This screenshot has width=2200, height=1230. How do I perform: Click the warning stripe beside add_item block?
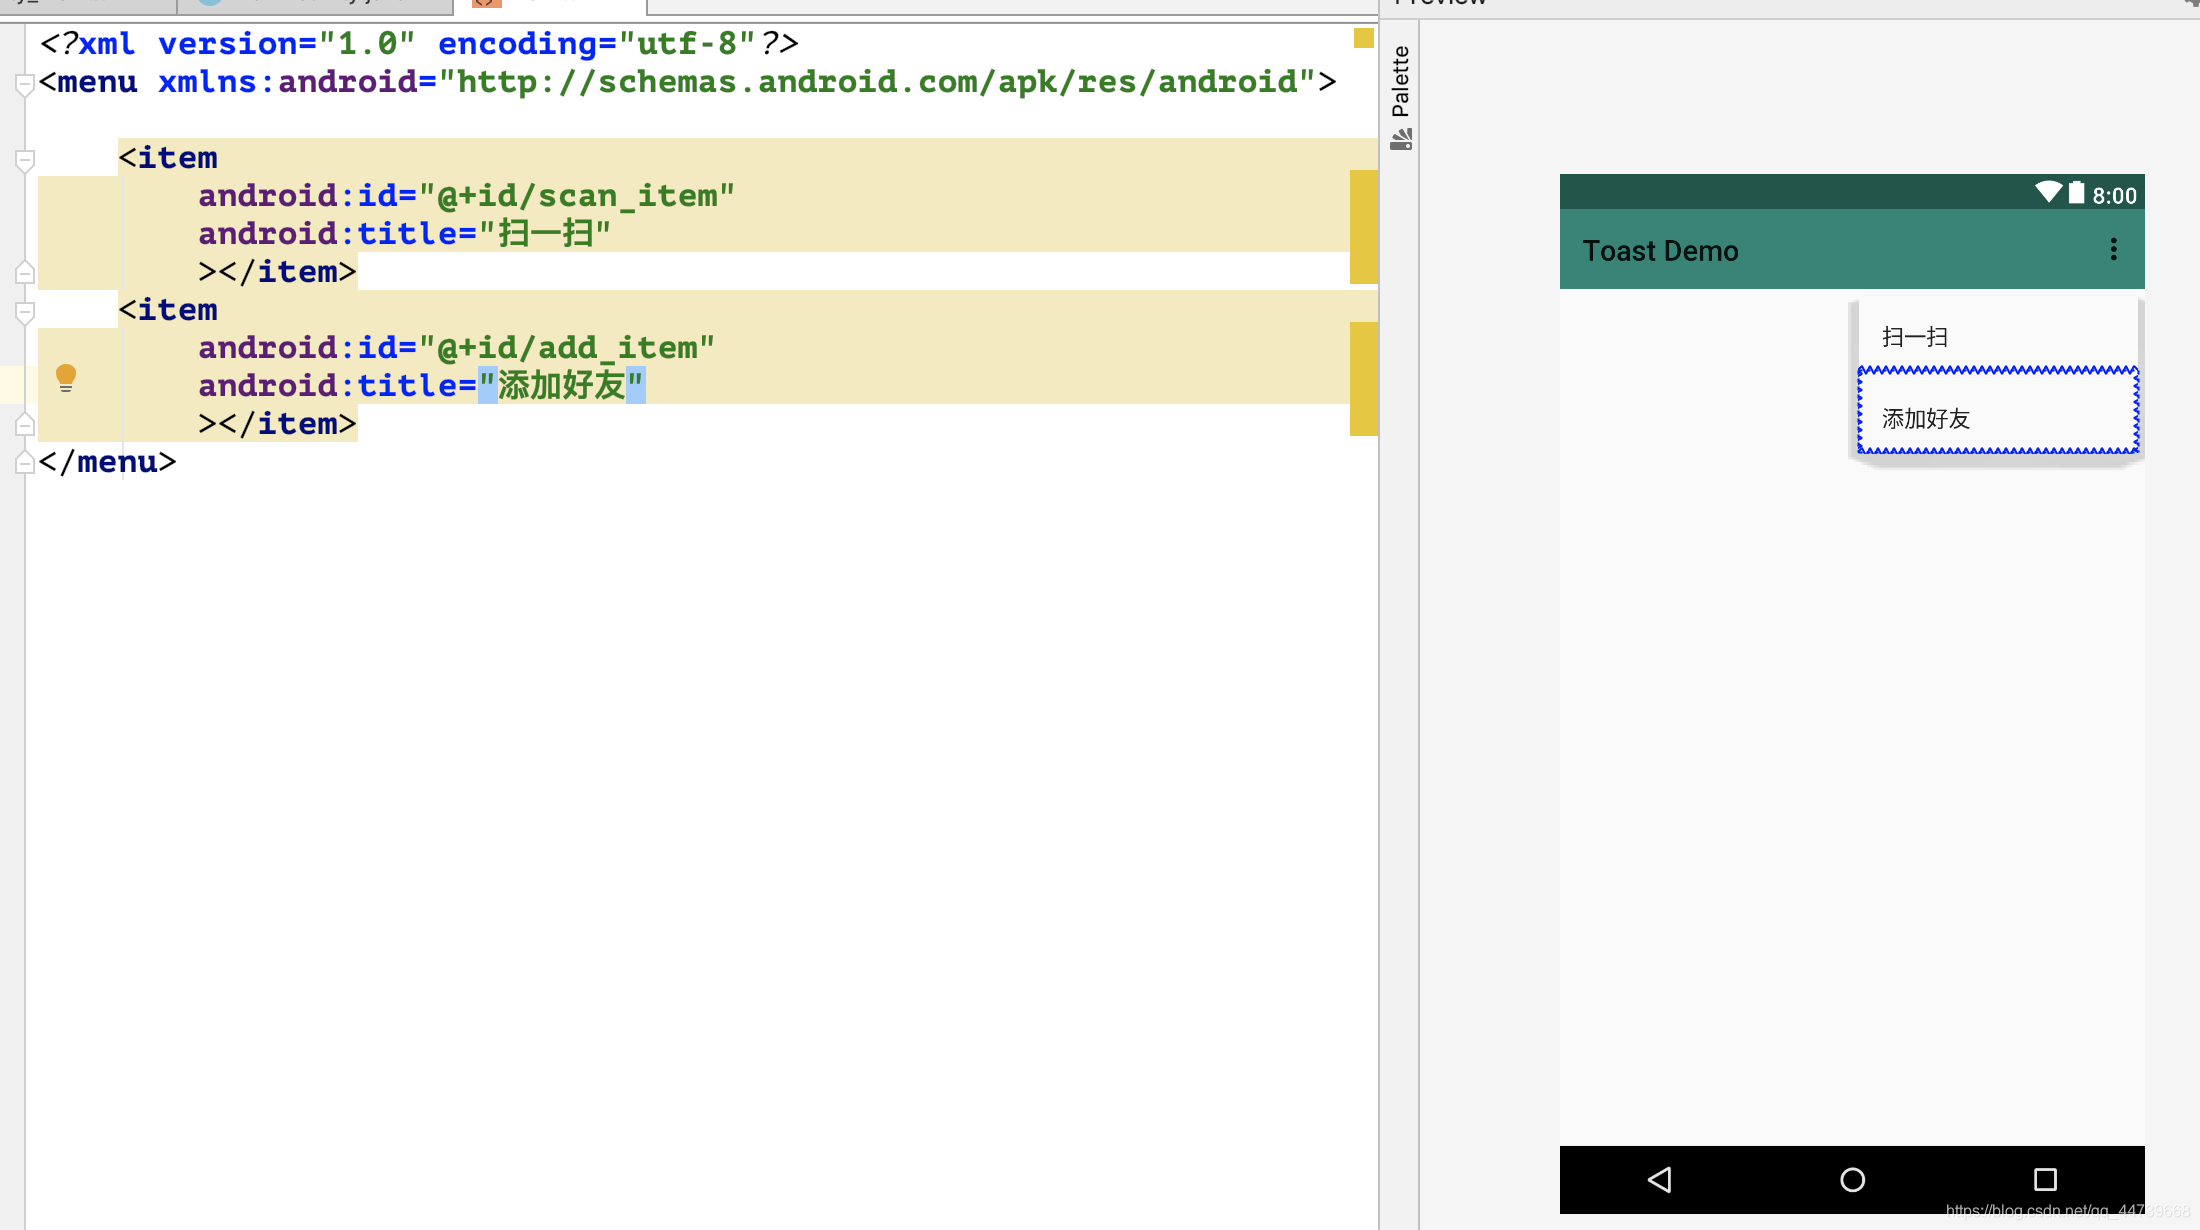(x=1363, y=379)
